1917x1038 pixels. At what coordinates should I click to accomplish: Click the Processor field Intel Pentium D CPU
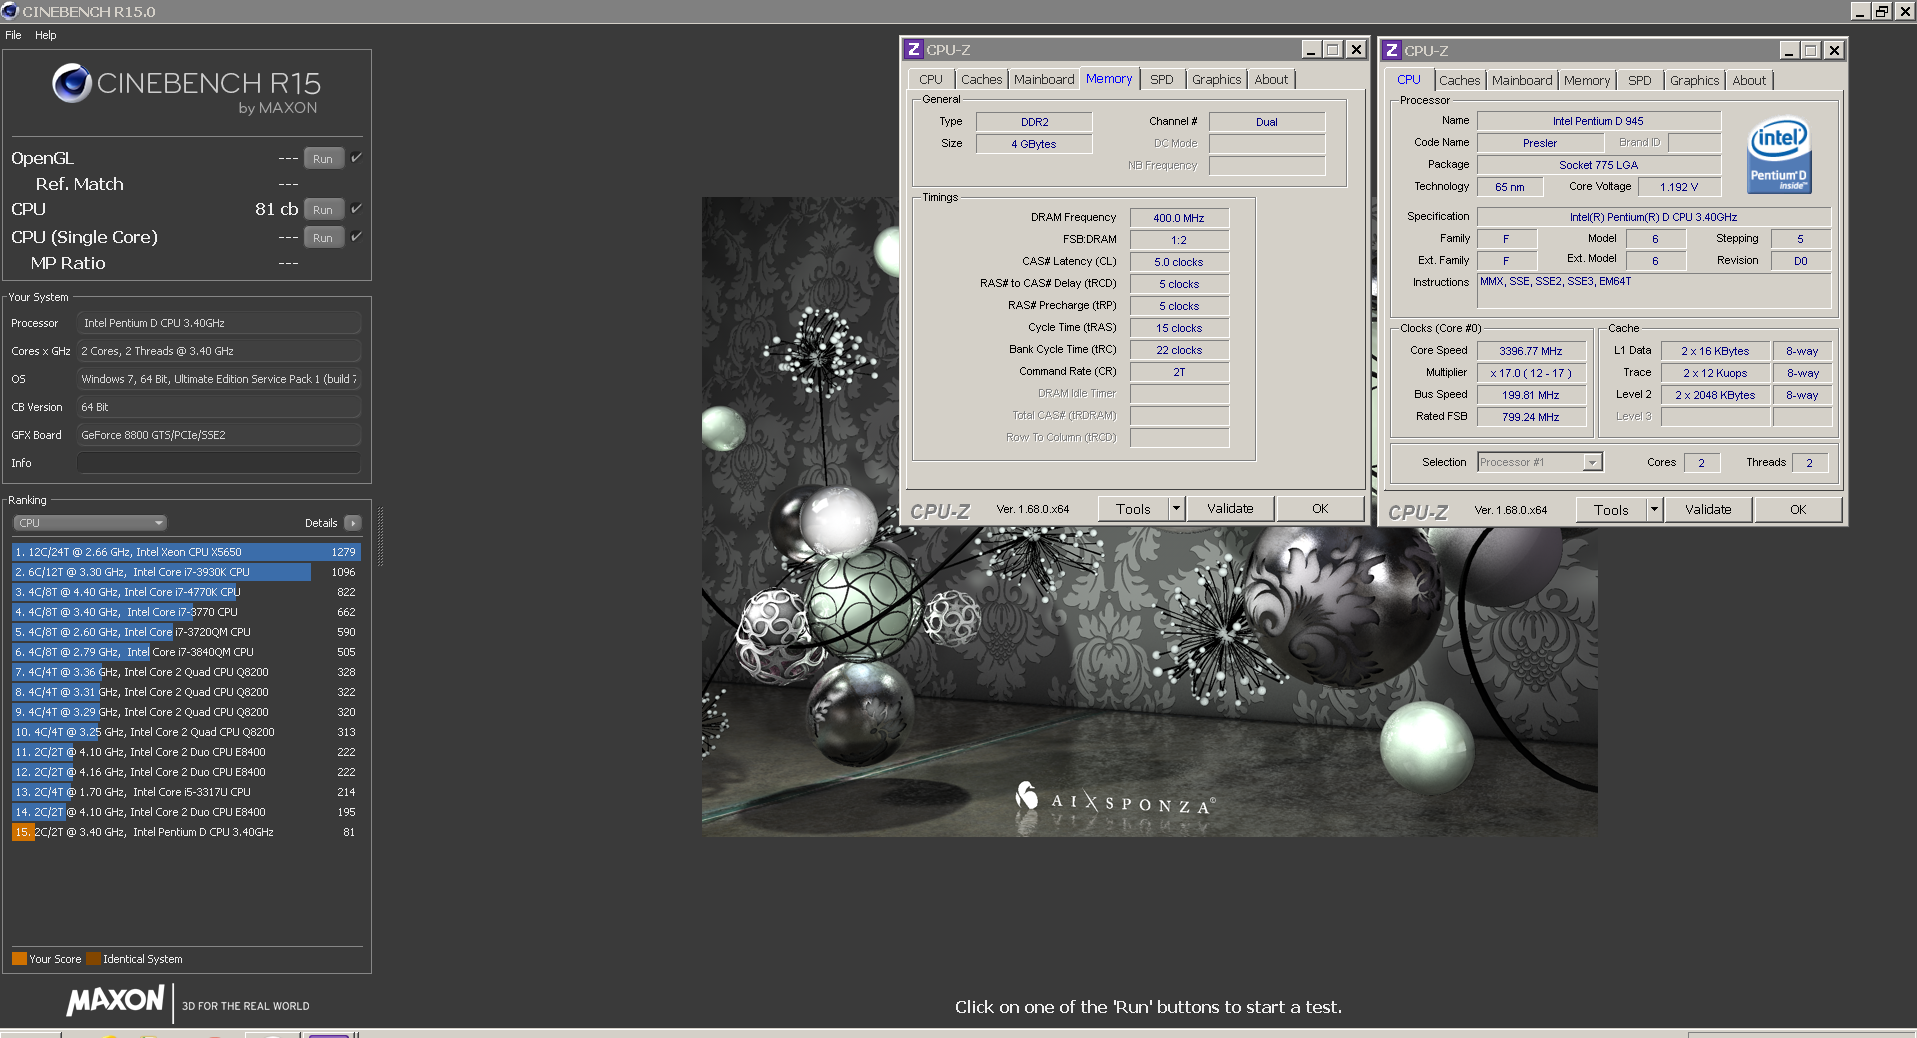click(x=218, y=323)
